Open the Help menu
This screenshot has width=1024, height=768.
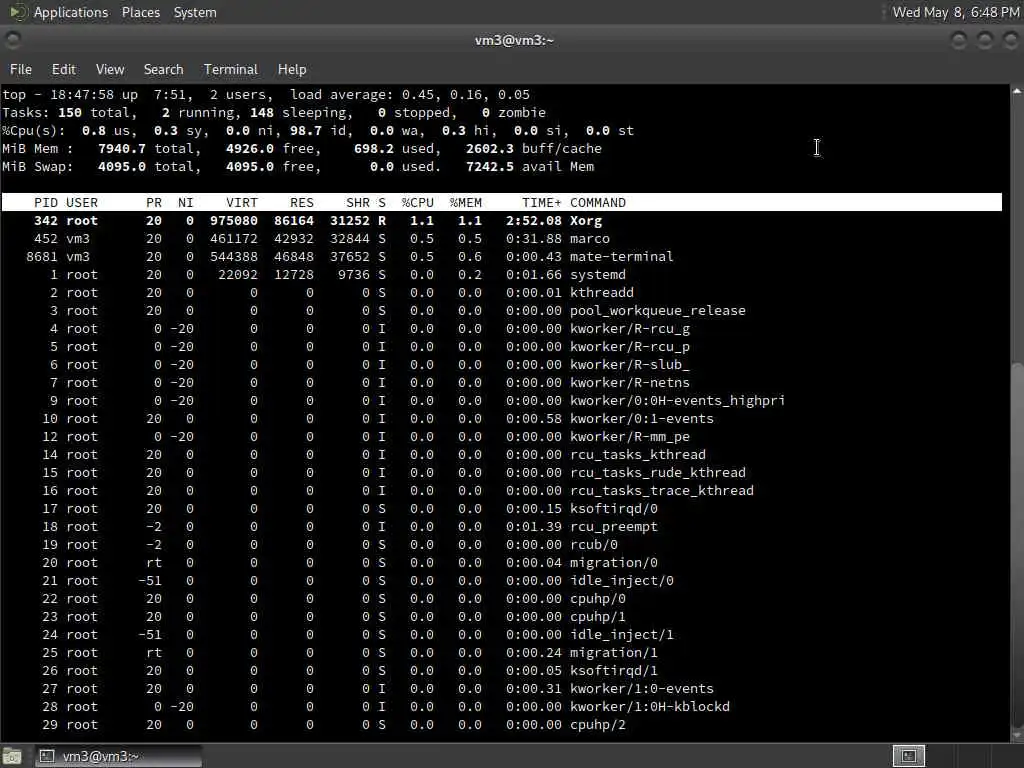coord(292,69)
